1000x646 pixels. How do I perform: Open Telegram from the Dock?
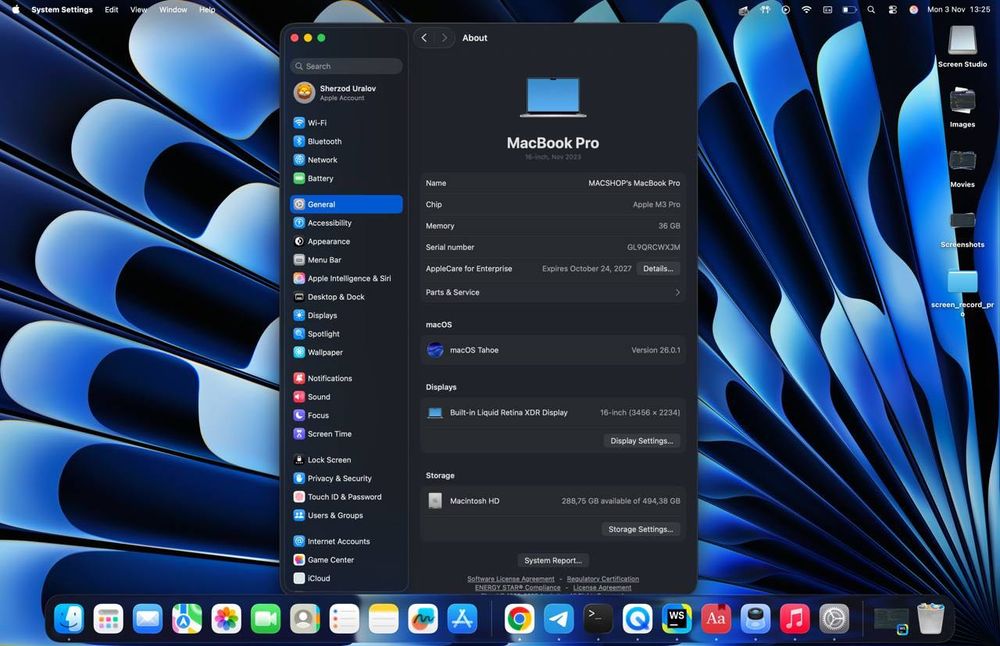tap(559, 619)
